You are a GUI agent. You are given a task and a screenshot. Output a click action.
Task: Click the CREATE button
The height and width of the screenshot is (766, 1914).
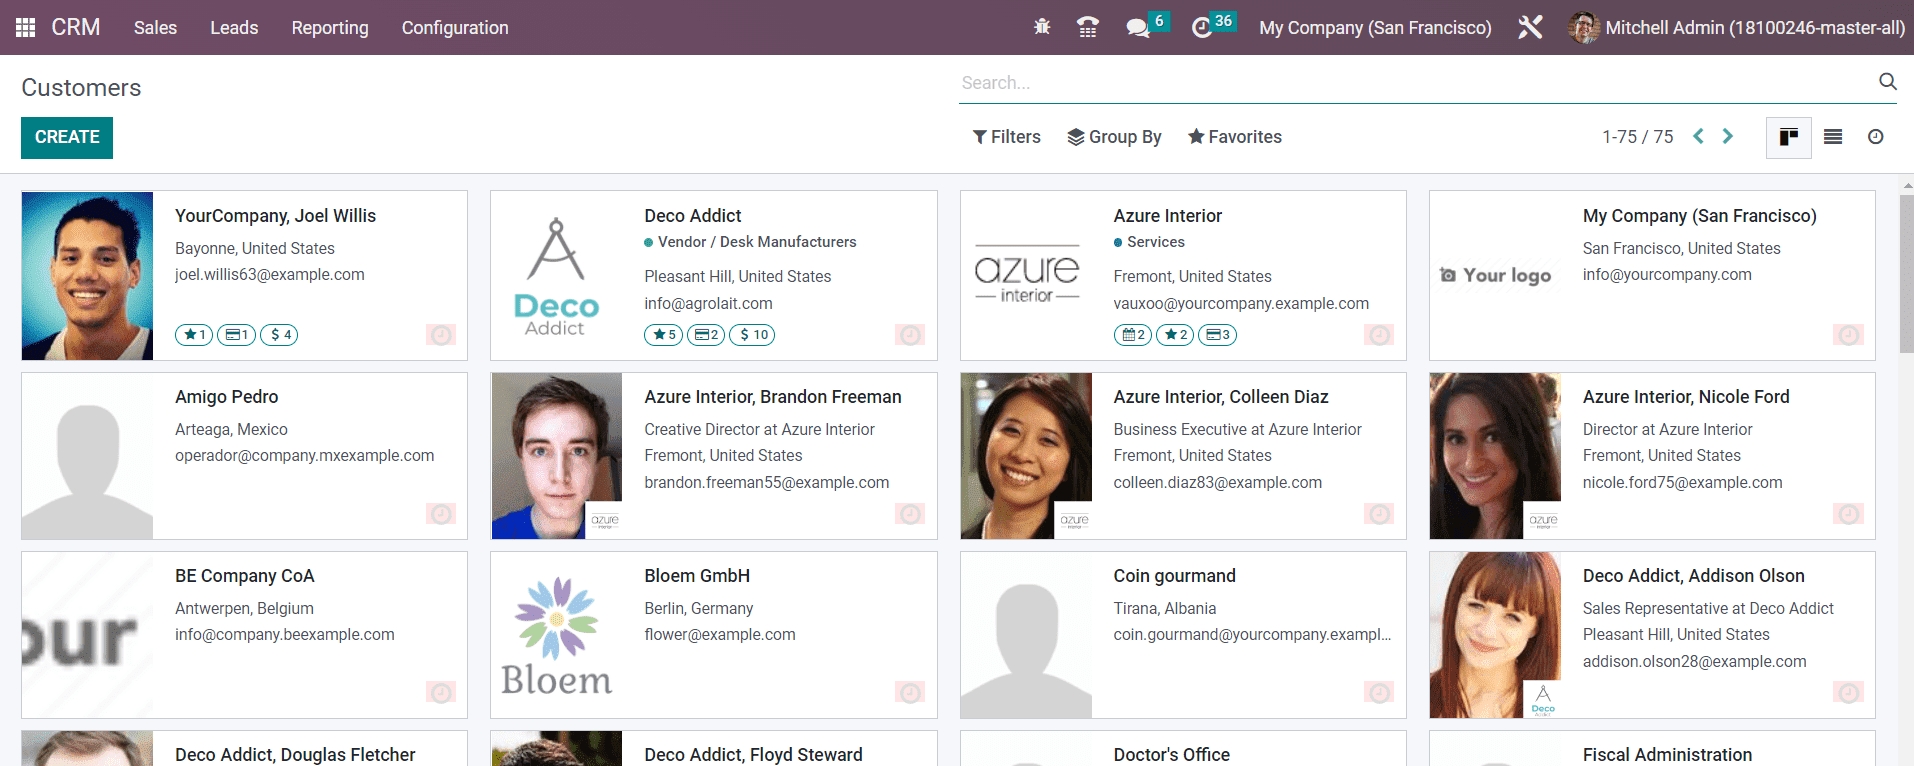point(67,137)
